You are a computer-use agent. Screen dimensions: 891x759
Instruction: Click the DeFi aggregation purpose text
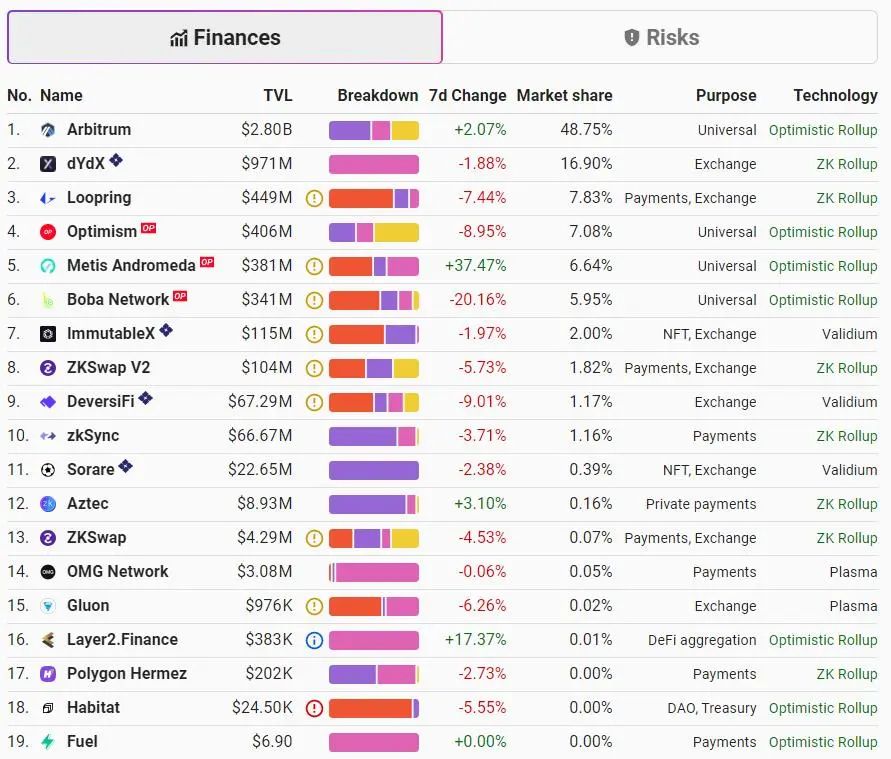702,640
